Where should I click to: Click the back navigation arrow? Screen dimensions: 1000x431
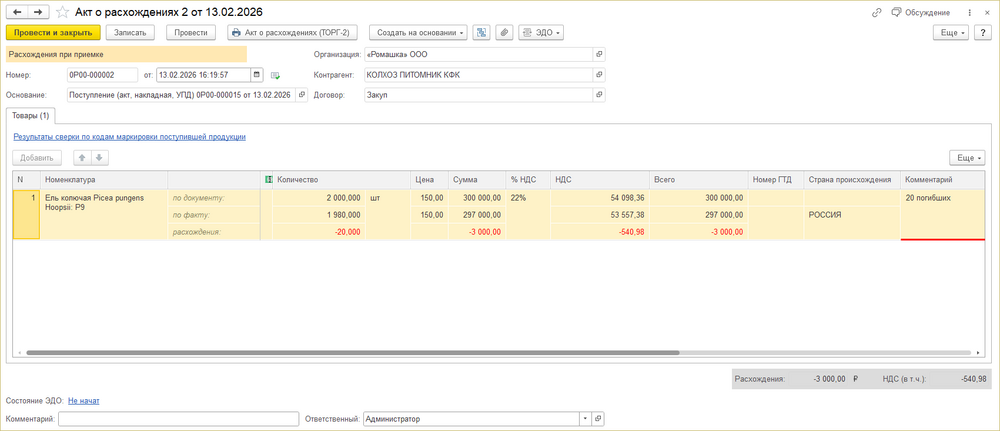(x=16, y=11)
